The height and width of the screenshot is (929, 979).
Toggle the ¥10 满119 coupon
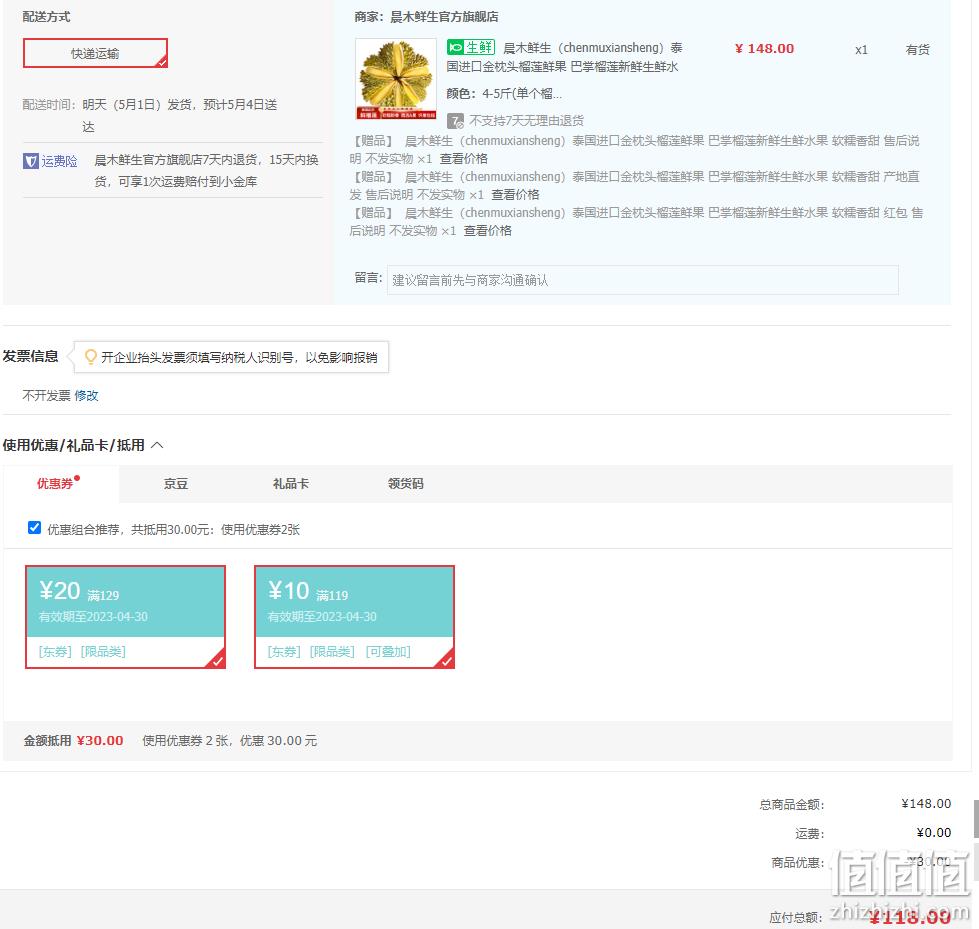355,617
